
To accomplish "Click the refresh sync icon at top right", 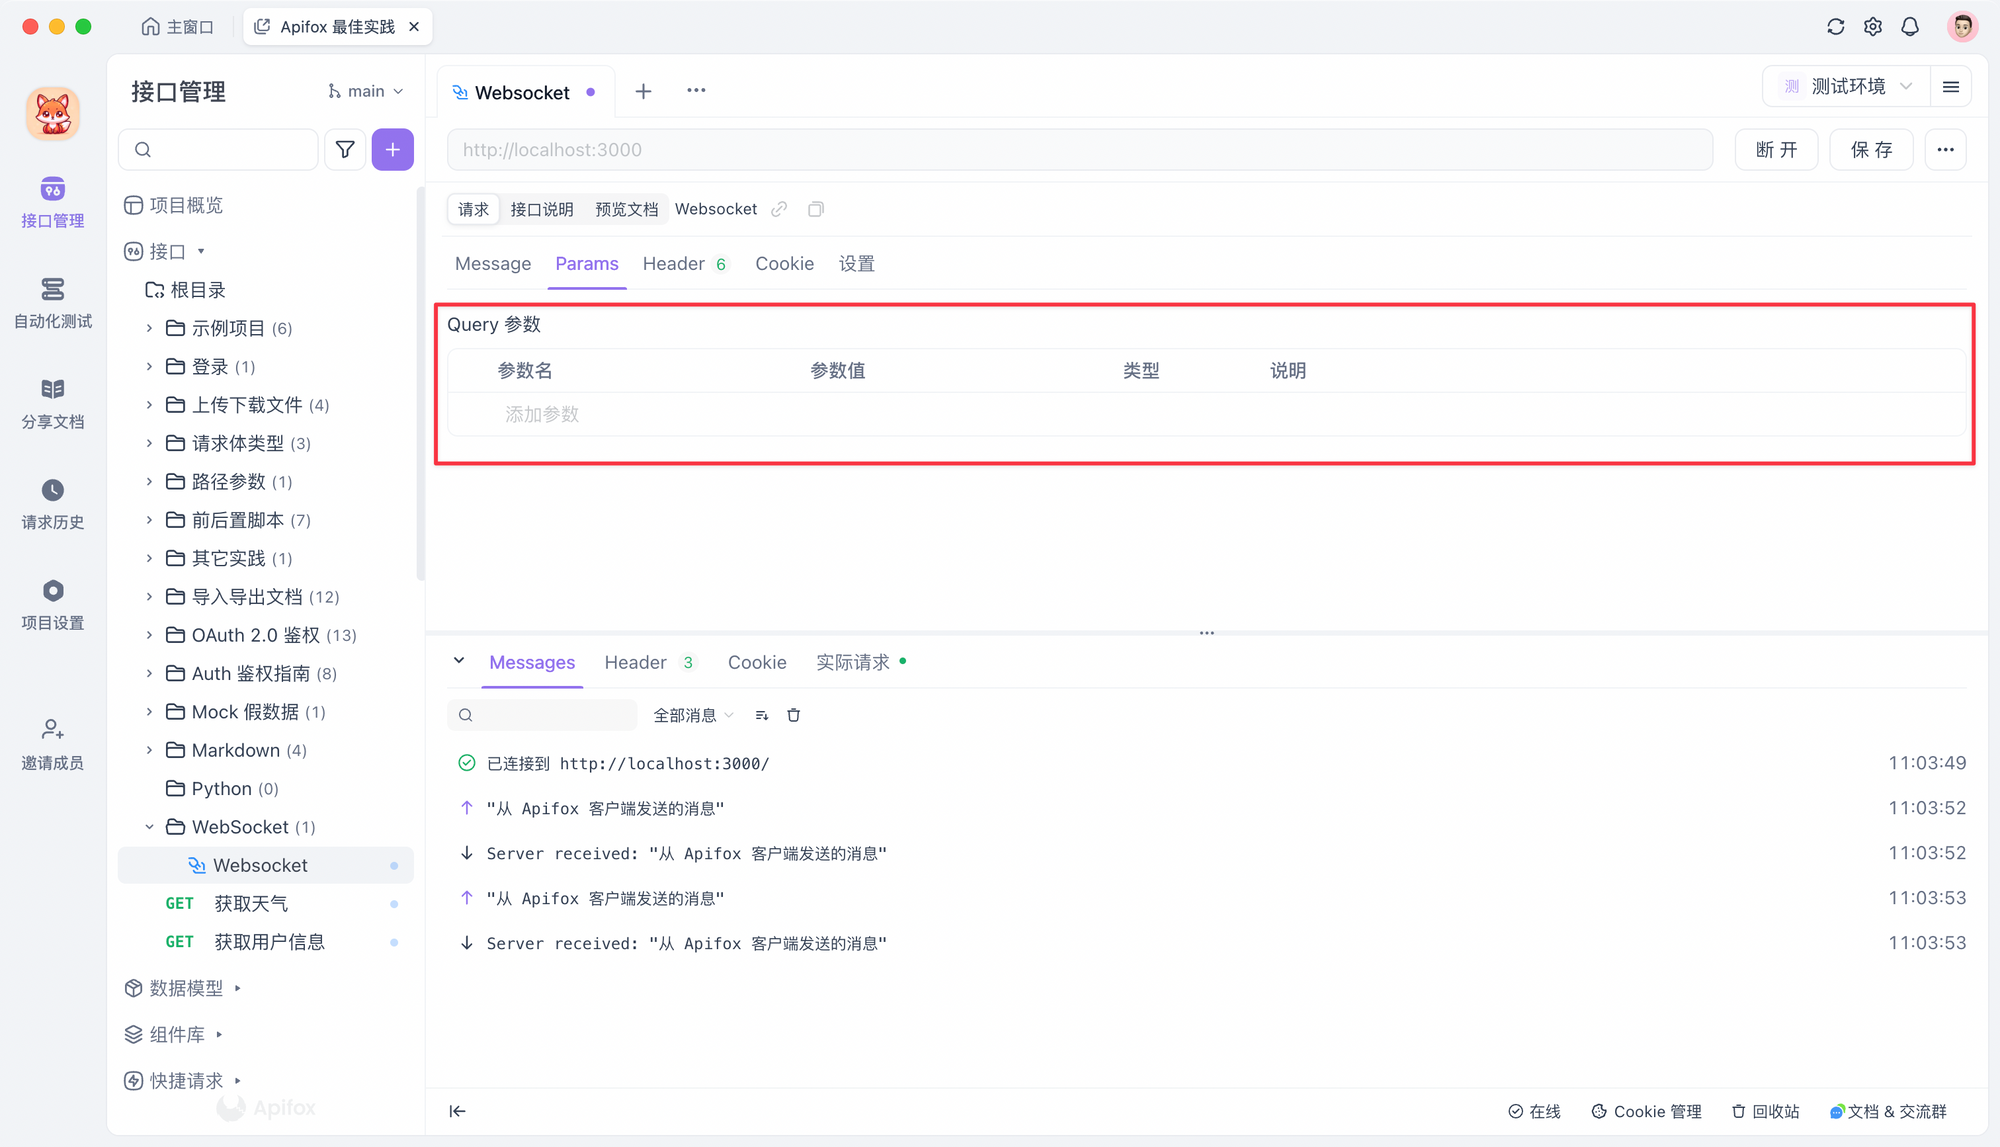I will point(1835,27).
